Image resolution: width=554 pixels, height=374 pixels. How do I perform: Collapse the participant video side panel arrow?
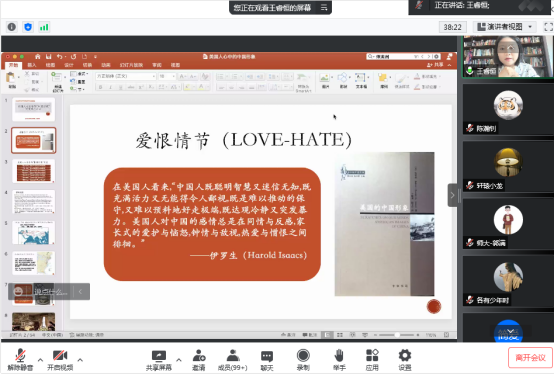pos(452,195)
